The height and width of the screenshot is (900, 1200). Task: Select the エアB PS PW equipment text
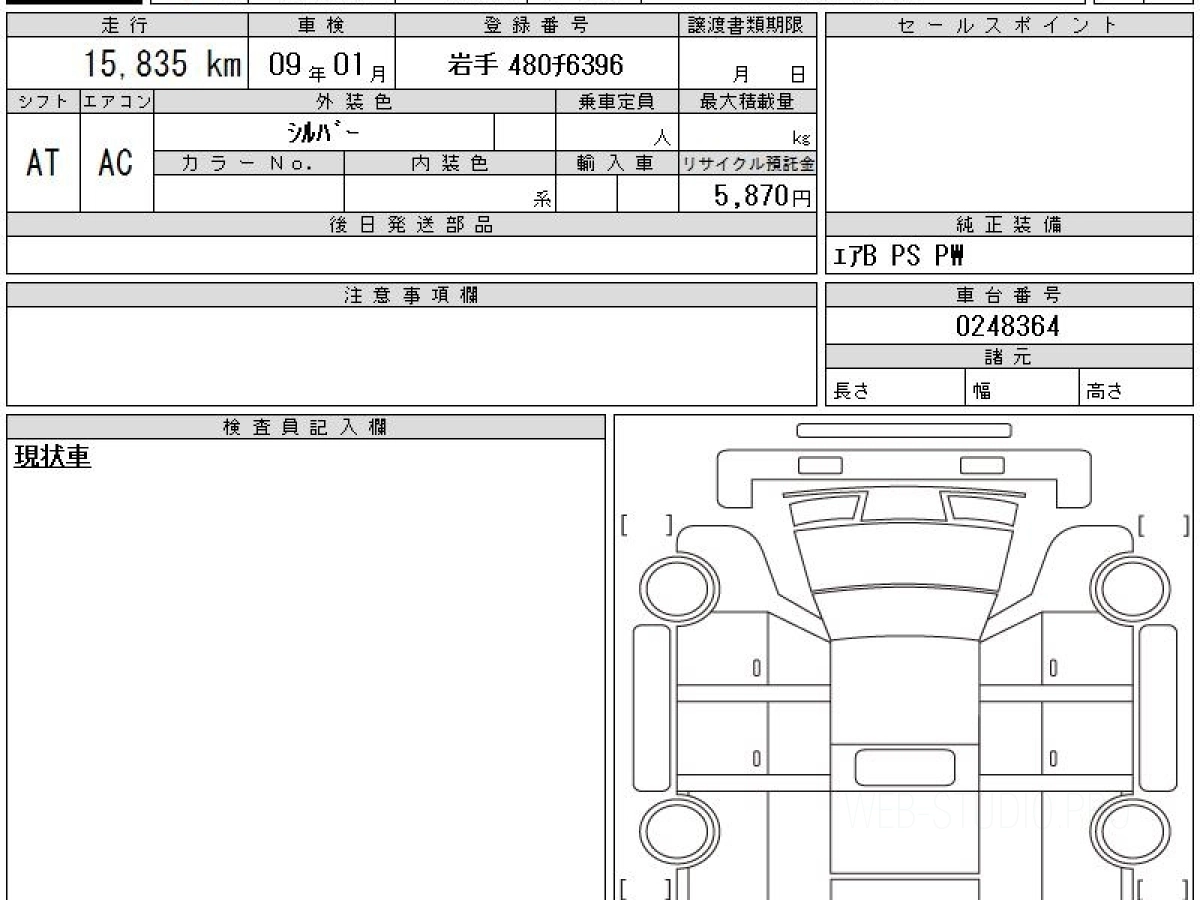[x=898, y=257]
